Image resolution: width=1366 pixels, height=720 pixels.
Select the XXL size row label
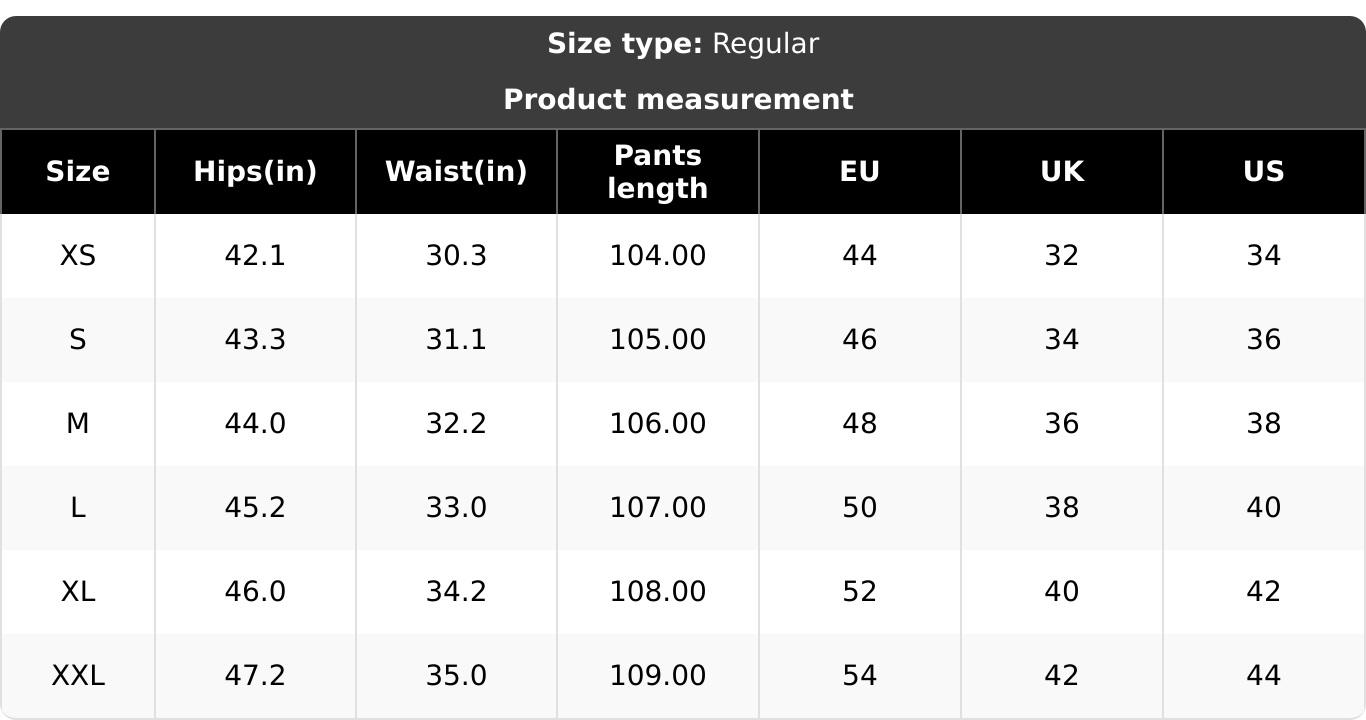click(x=78, y=676)
